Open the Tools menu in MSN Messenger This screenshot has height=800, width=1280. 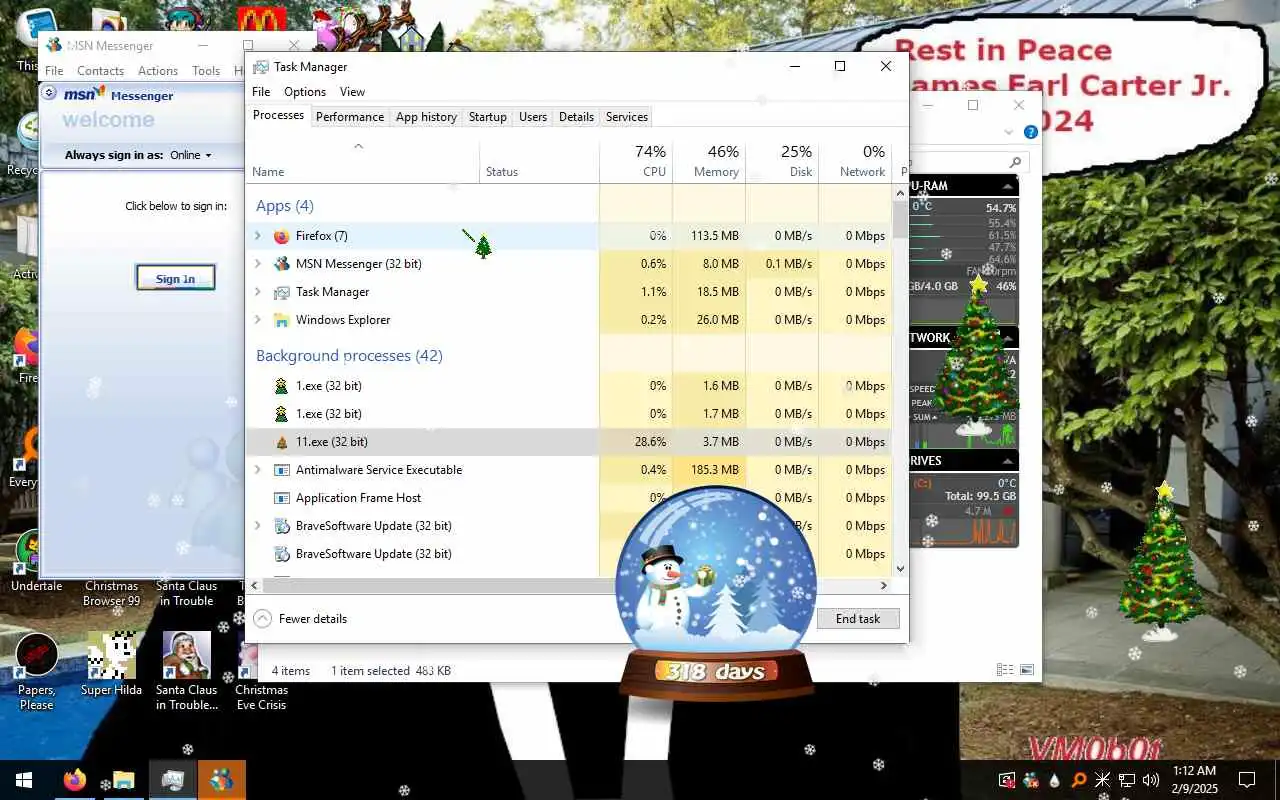pyautogui.click(x=206, y=71)
